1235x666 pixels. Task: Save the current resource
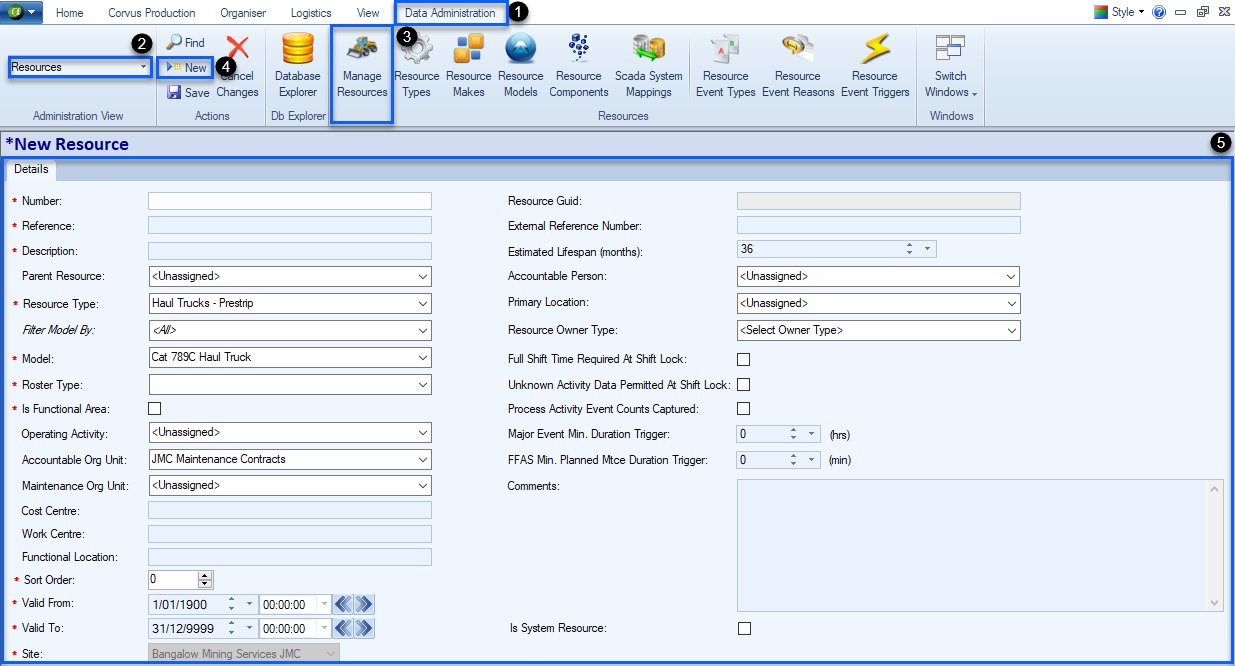coord(188,92)
